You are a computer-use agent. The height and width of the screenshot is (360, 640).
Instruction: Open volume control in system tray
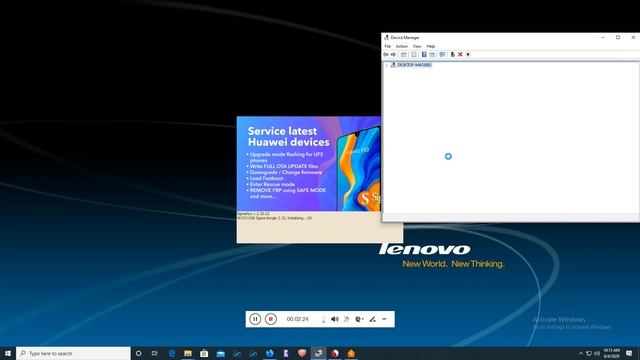coord(597,353)
